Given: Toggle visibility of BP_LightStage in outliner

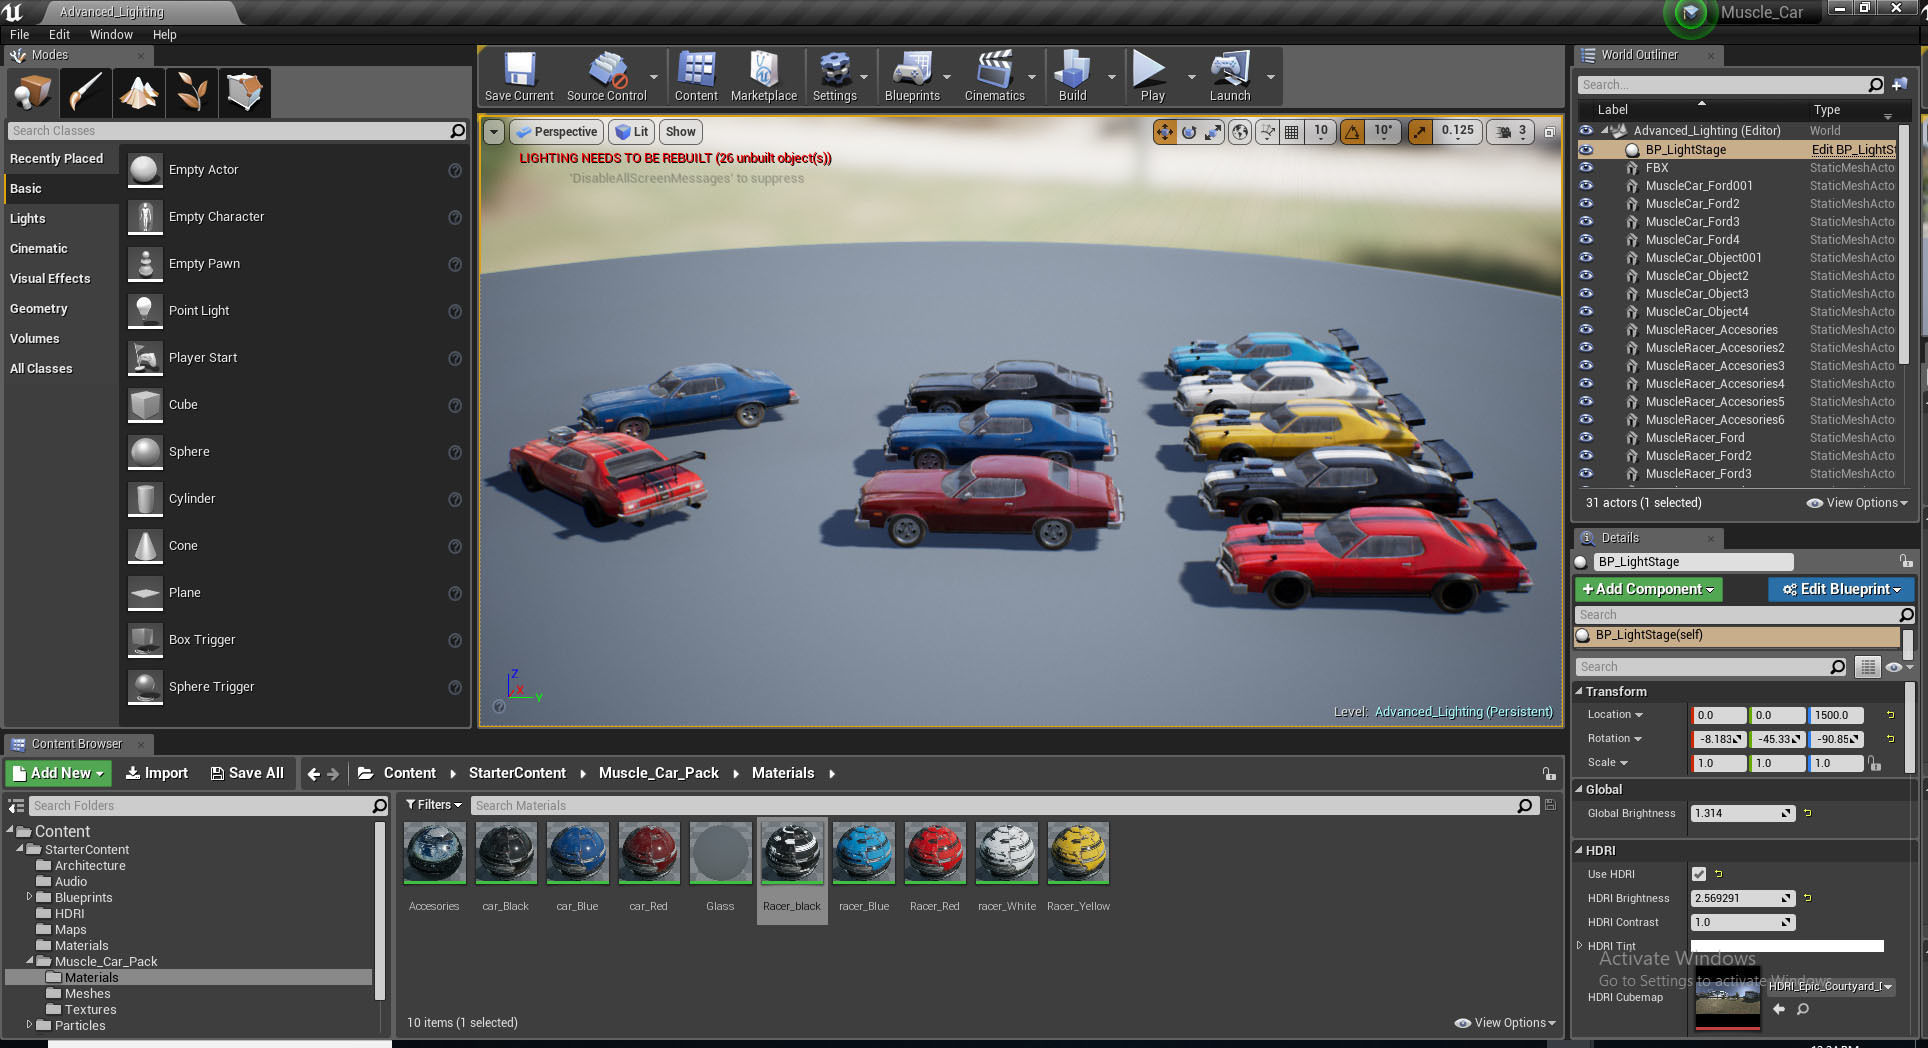Looking at the screenshot, I should tap(1586, 149).
